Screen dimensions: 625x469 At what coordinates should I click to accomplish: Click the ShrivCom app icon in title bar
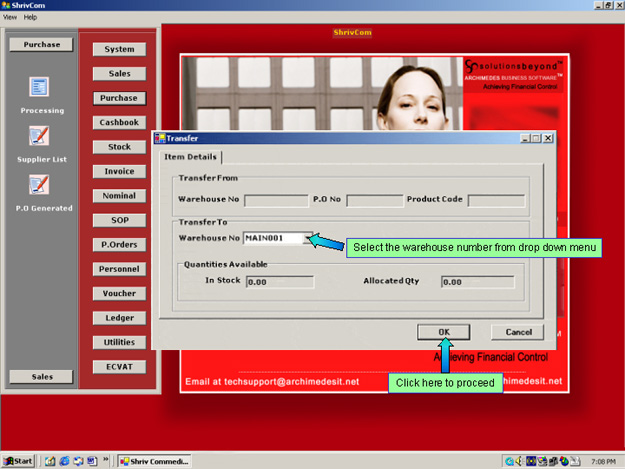tap(6, 6)
